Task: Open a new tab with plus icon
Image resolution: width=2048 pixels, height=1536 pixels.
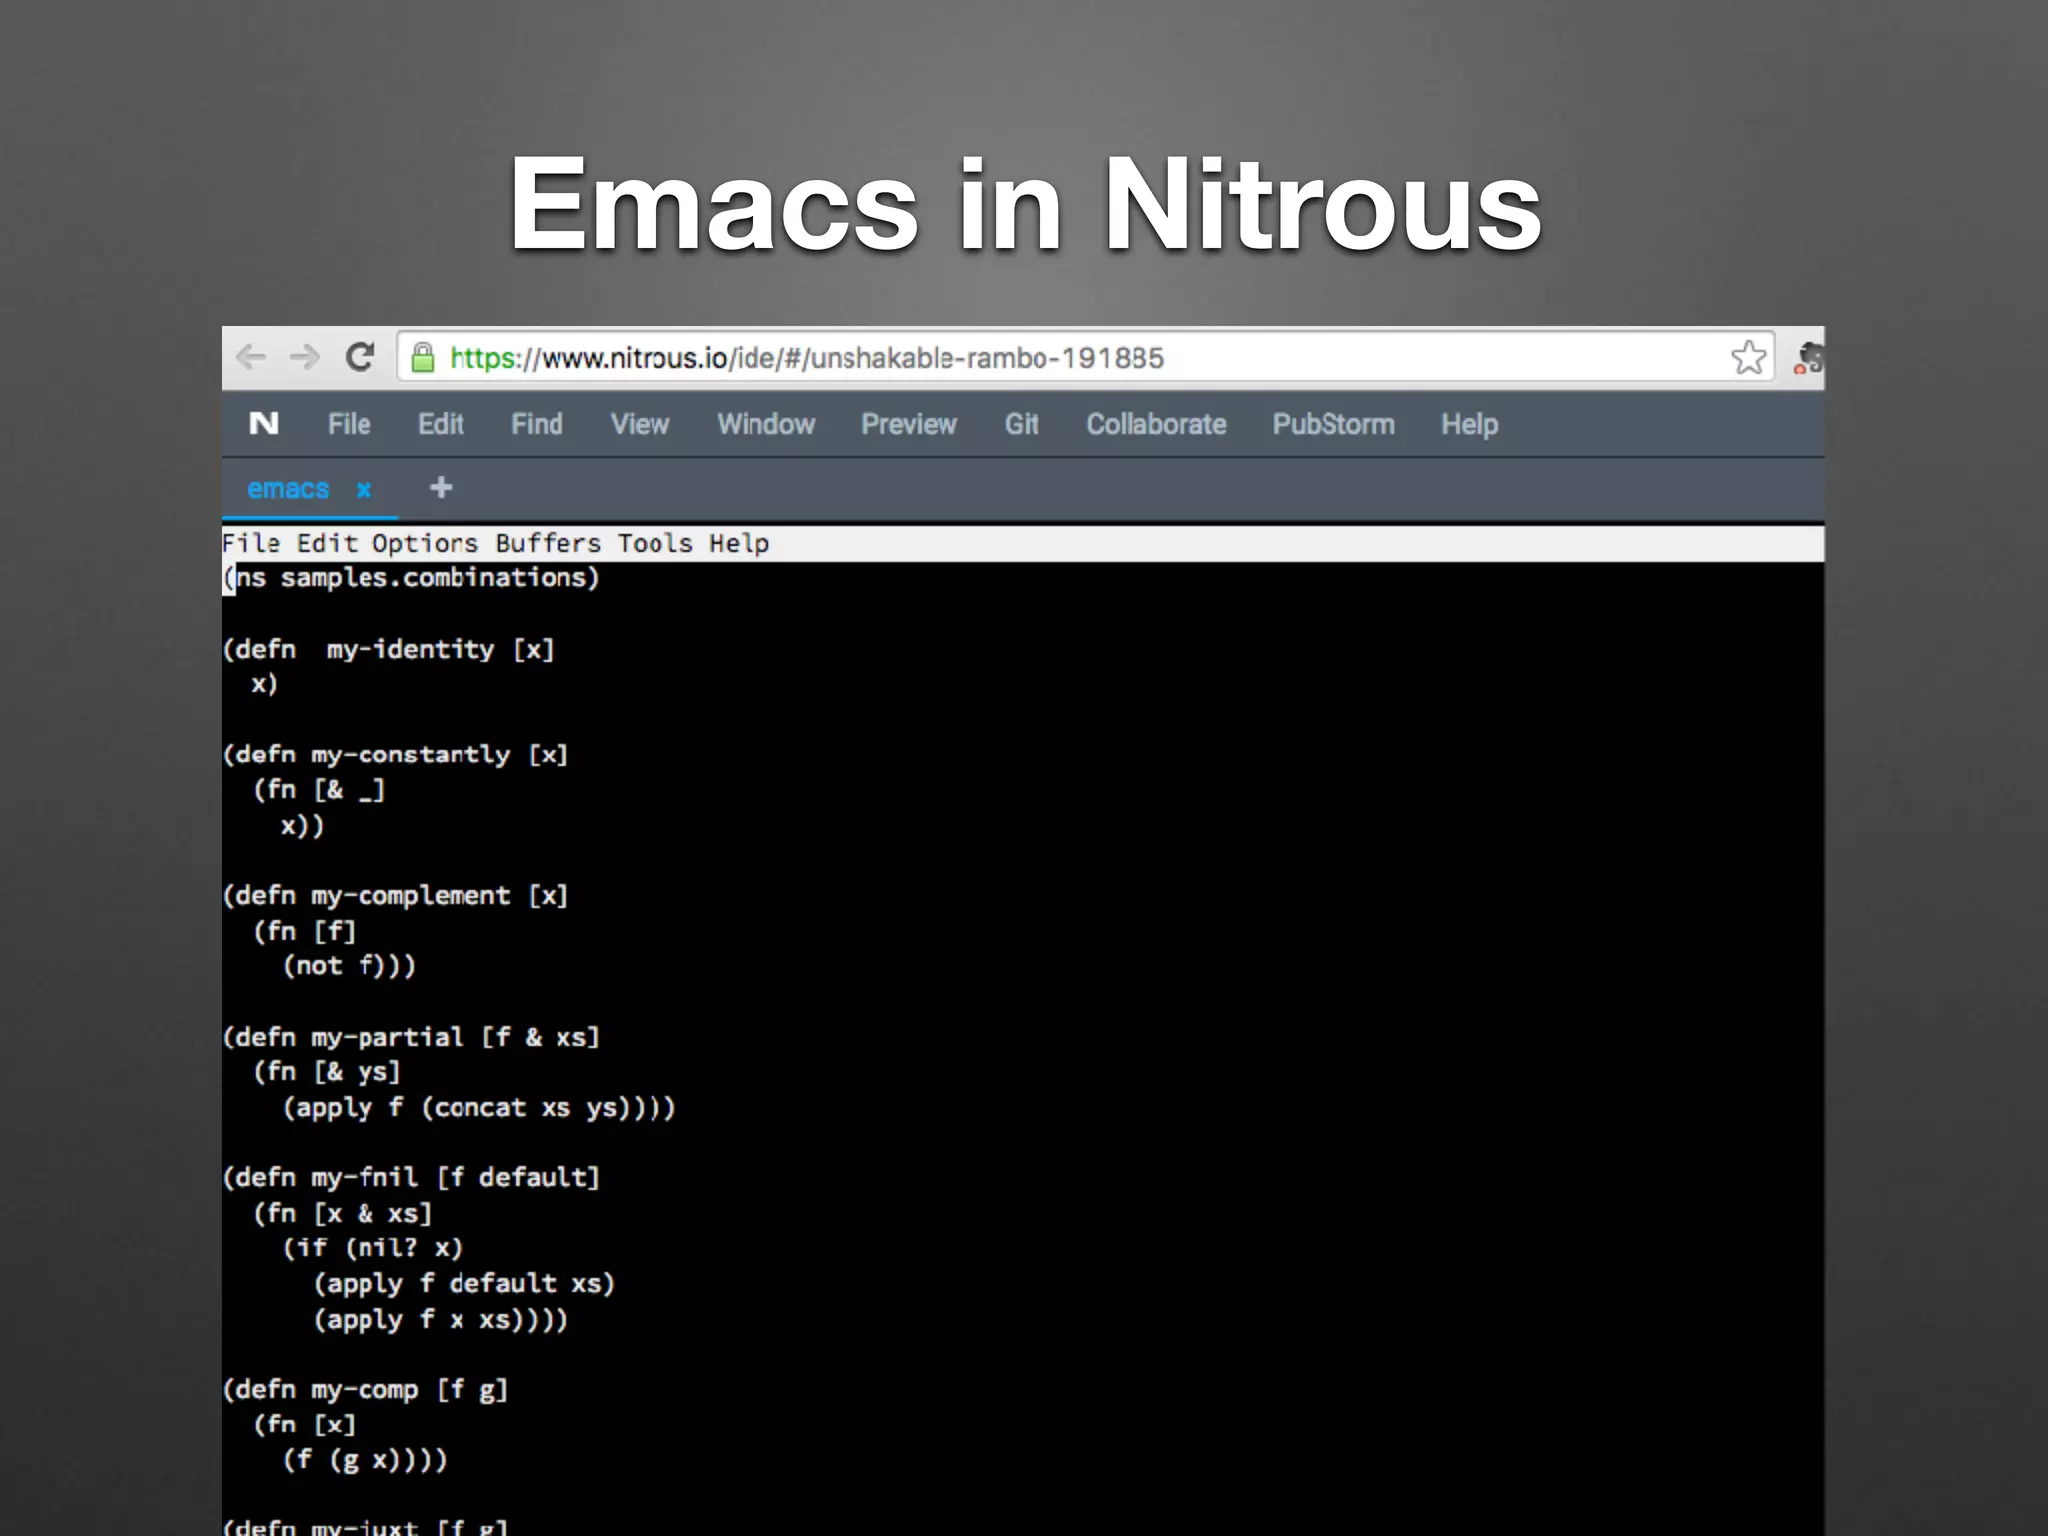Action: point(441,488)
